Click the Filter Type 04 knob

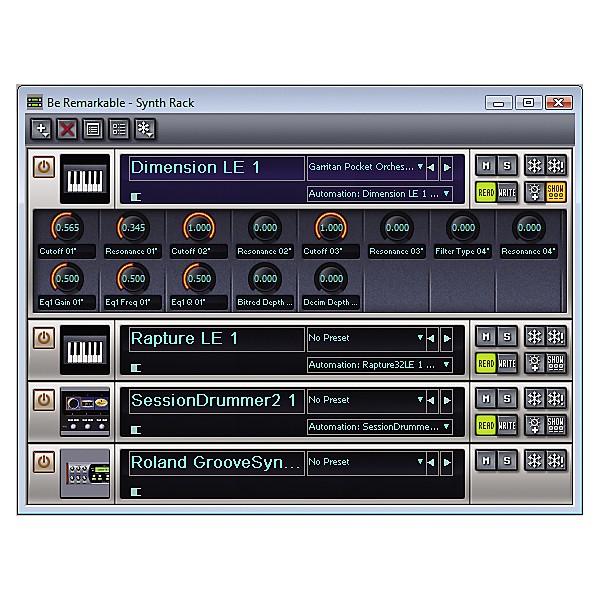click(x=463, y=227)
